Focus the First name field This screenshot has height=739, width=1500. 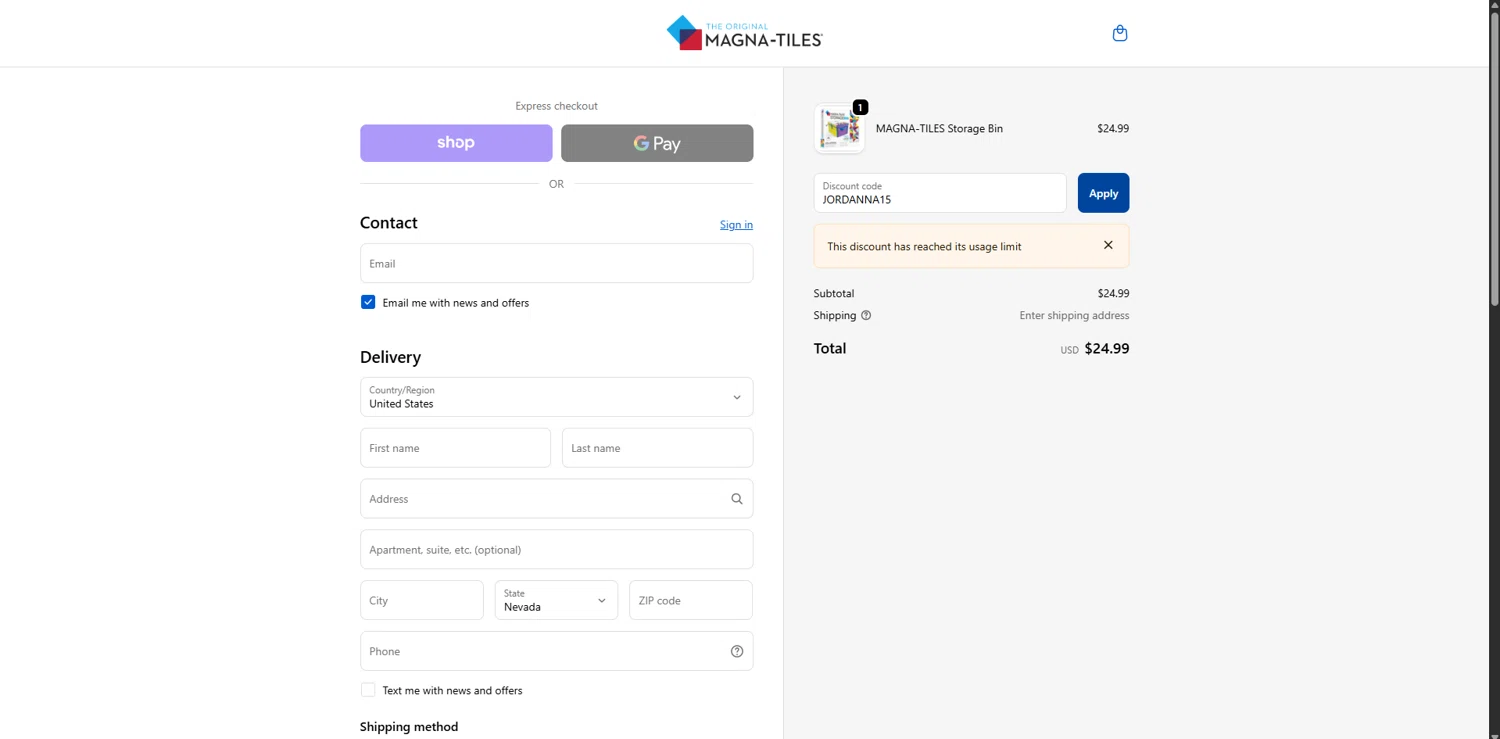coord(455,448)
